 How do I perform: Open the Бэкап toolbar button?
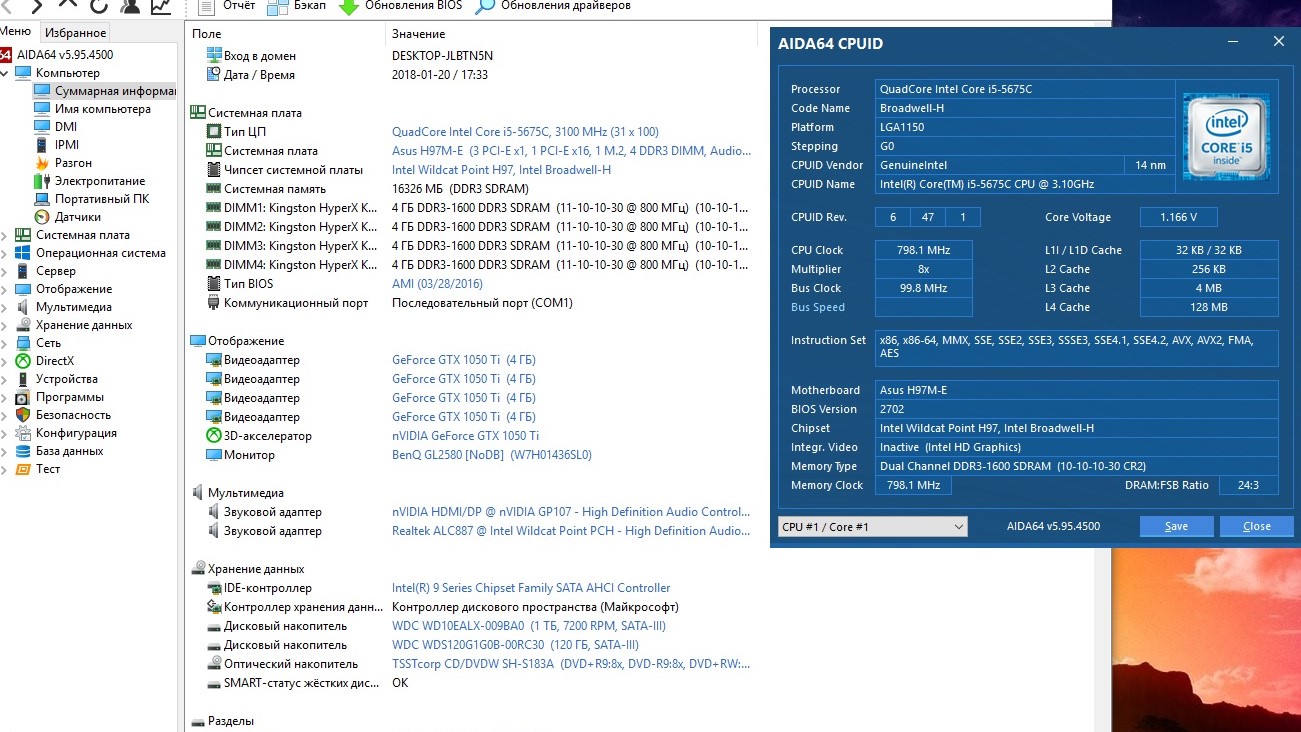click(x=295, y=6)
